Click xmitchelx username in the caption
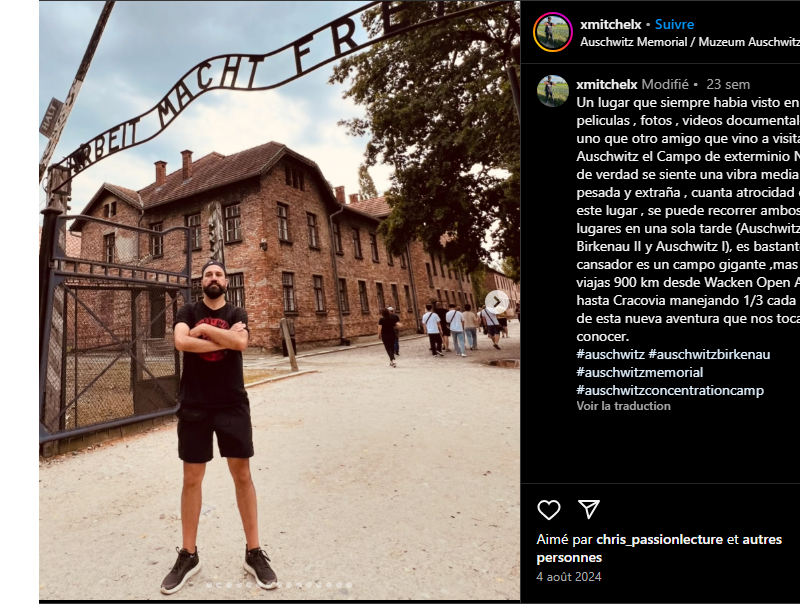Viewport: 800px width, 604px height. point(607,84)
